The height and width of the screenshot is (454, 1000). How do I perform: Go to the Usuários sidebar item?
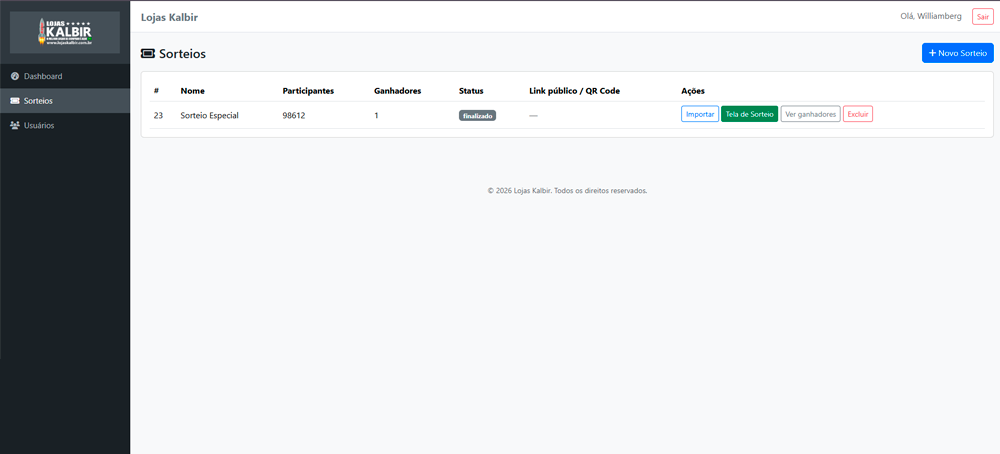click(65, 126)
